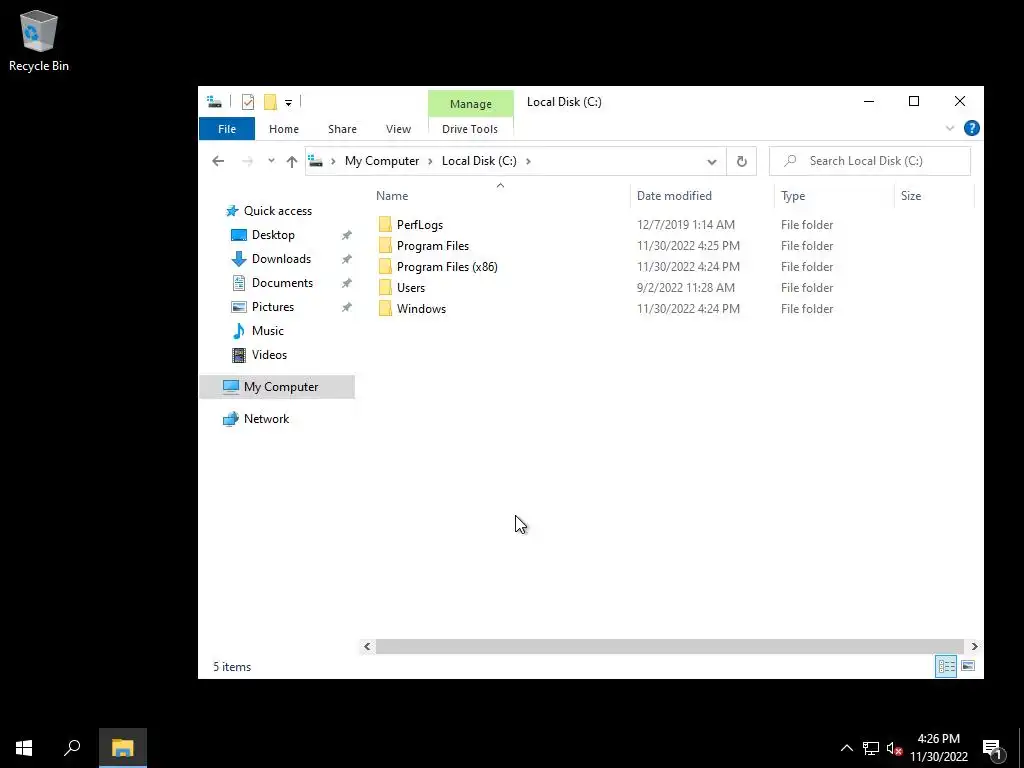Click the drive icon in title bar
Image resolution: width=1024 pixels, height=768 pixels.
(214, 101)
